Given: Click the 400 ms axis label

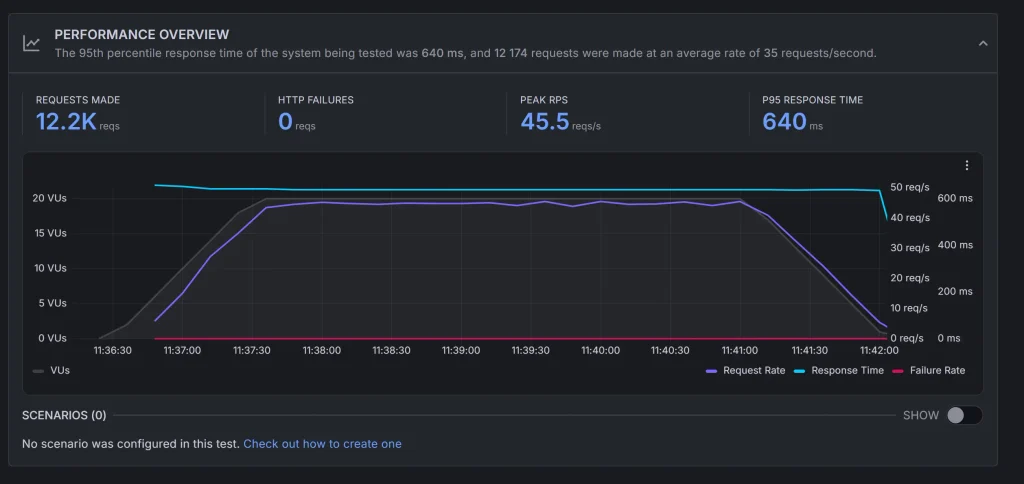Looking at the screenshot, I should (955, 245).
